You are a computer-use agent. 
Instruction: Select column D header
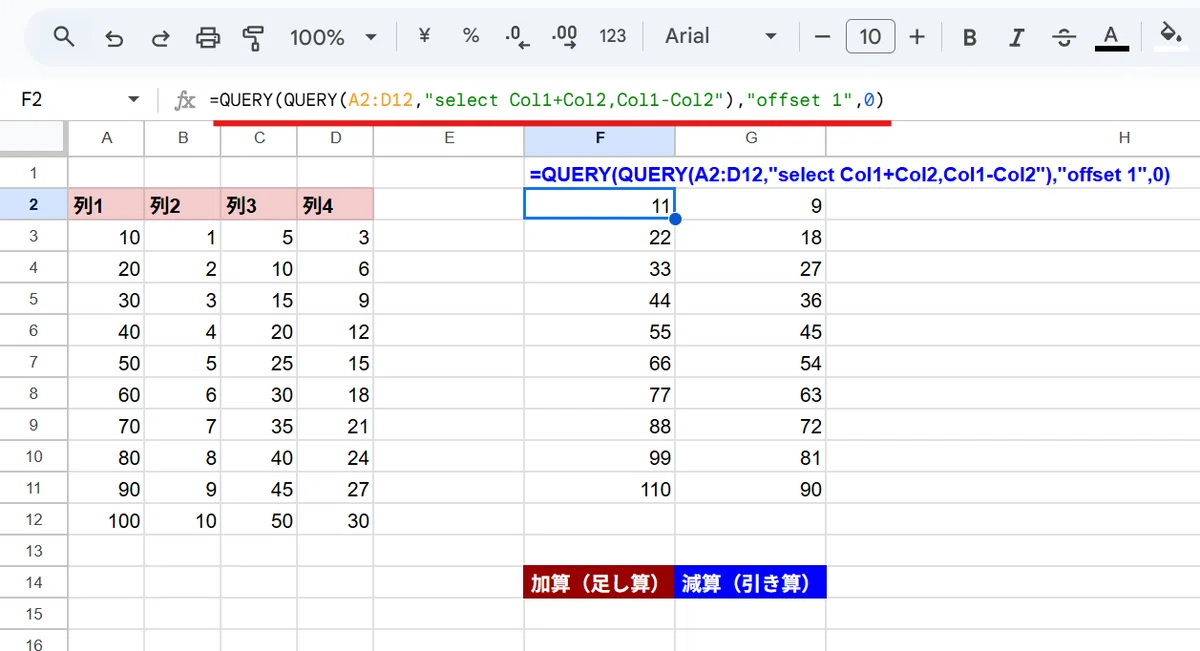pos(335,138)
